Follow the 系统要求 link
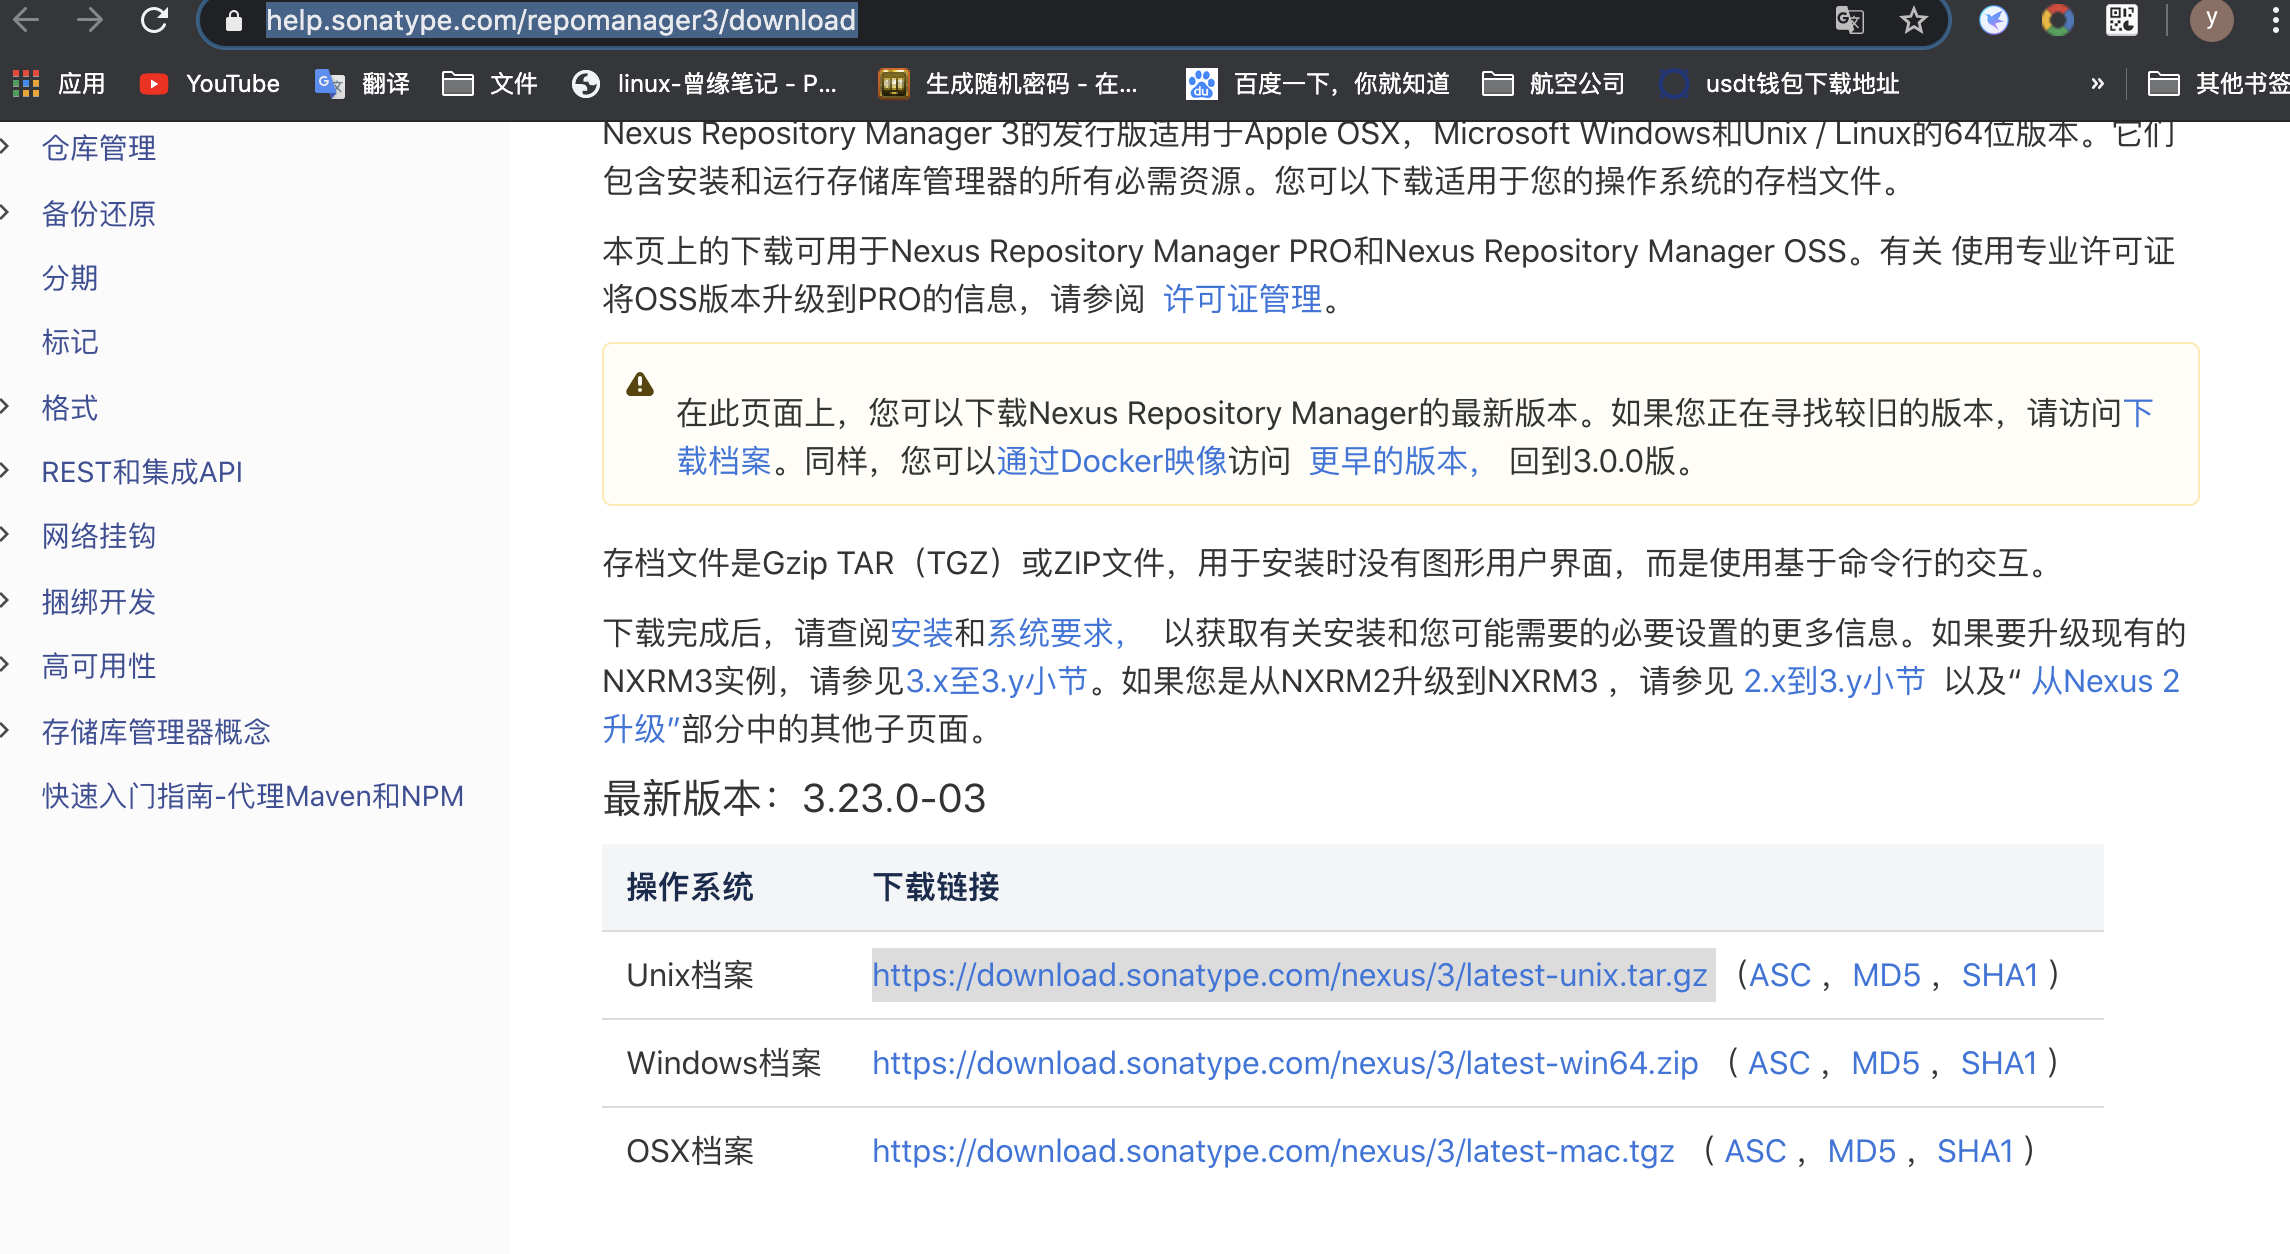This screenshot has width=2290, height=1254. 1056,632
